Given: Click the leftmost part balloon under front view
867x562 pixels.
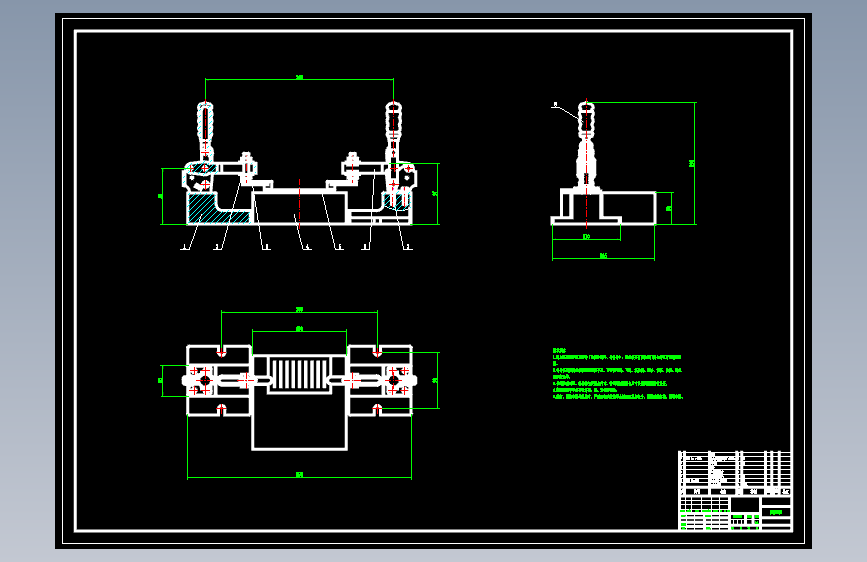Looking at the screenshot, I should click(x=185, y=247).
